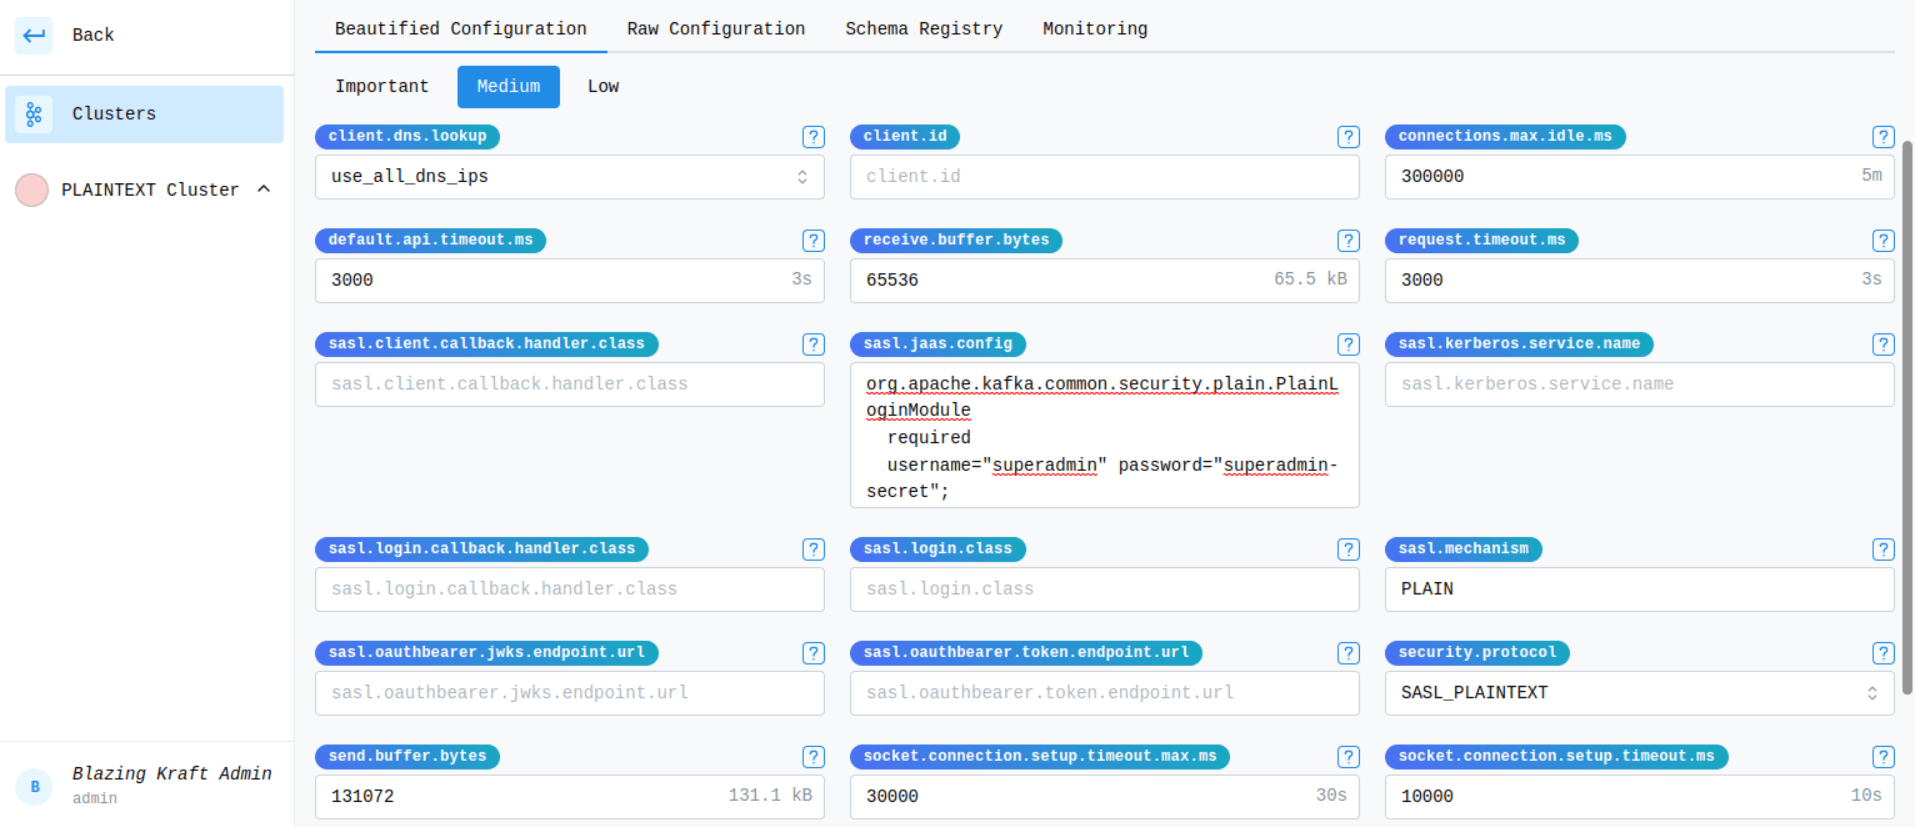Focus the socket.connection.setup.timeout.ms input
The width and height of the screenshot is (1915, 827).
1639,797
